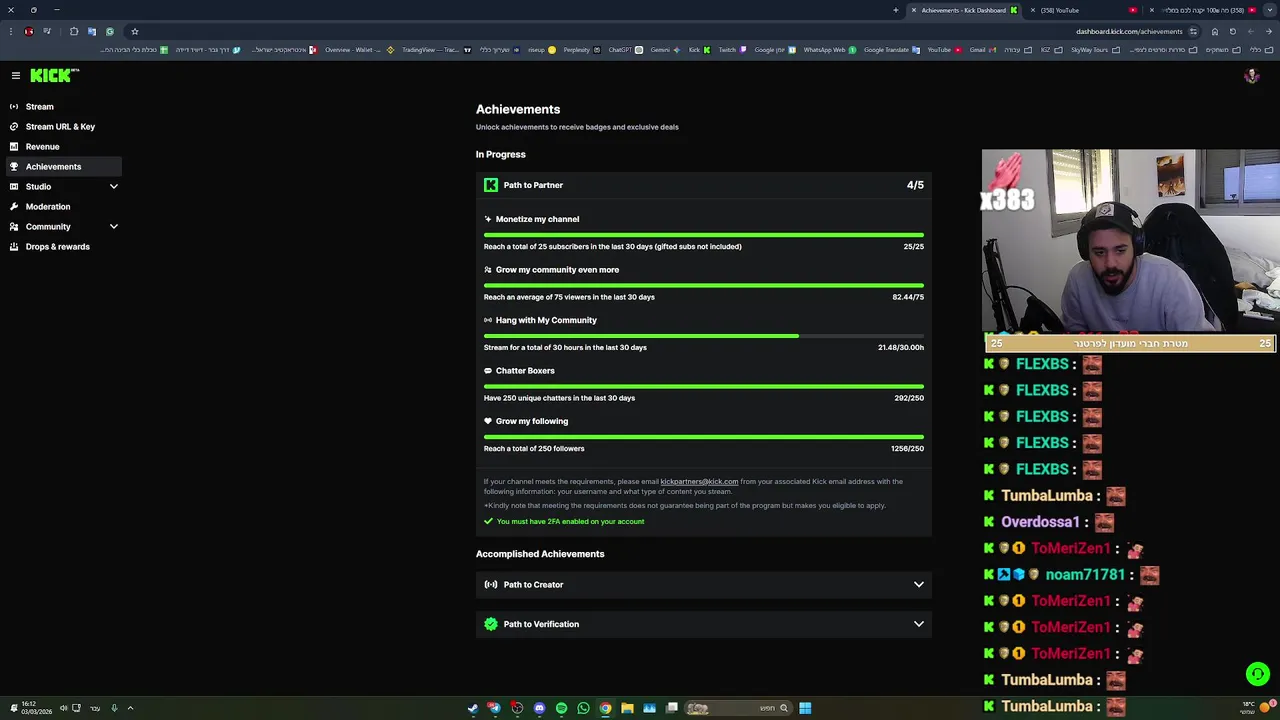This screenshot has height=720, width=1280.
Task: Open the ChatGPT bookmark
Action: pyautogui.click(x=624, y=50)
